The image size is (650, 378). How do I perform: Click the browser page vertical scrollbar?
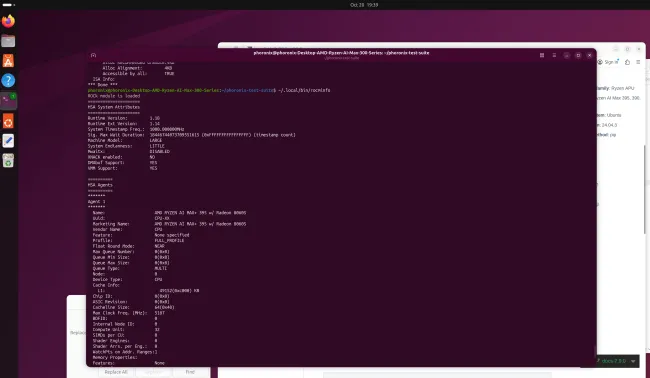645,189
